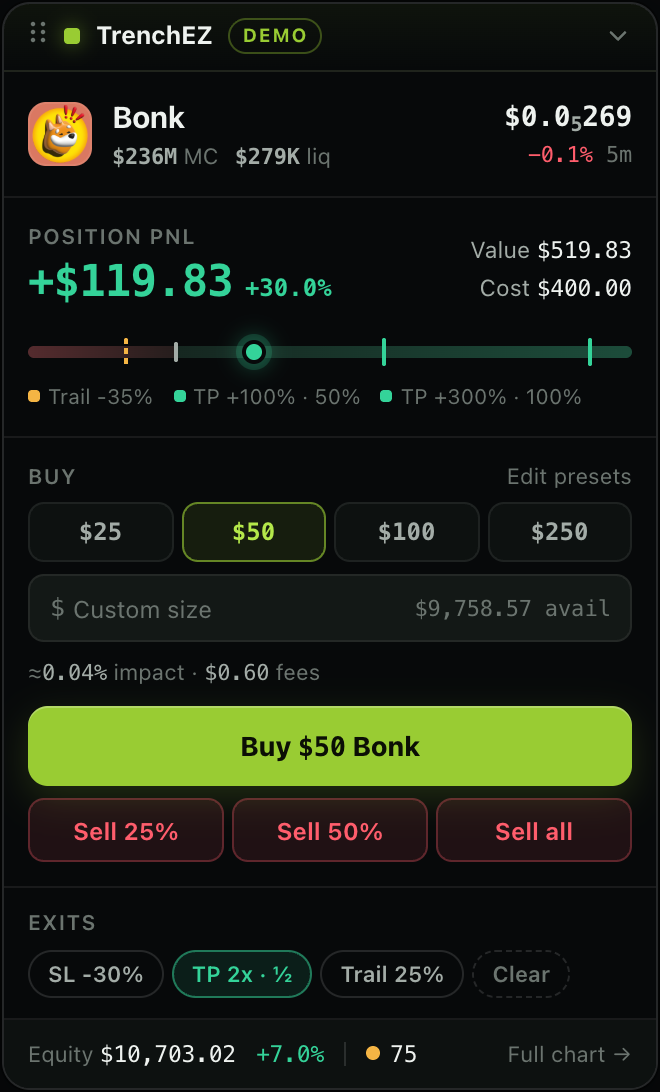Click the orange Trail -35% legend dot
660x1092 pixels.
point(34,396)
